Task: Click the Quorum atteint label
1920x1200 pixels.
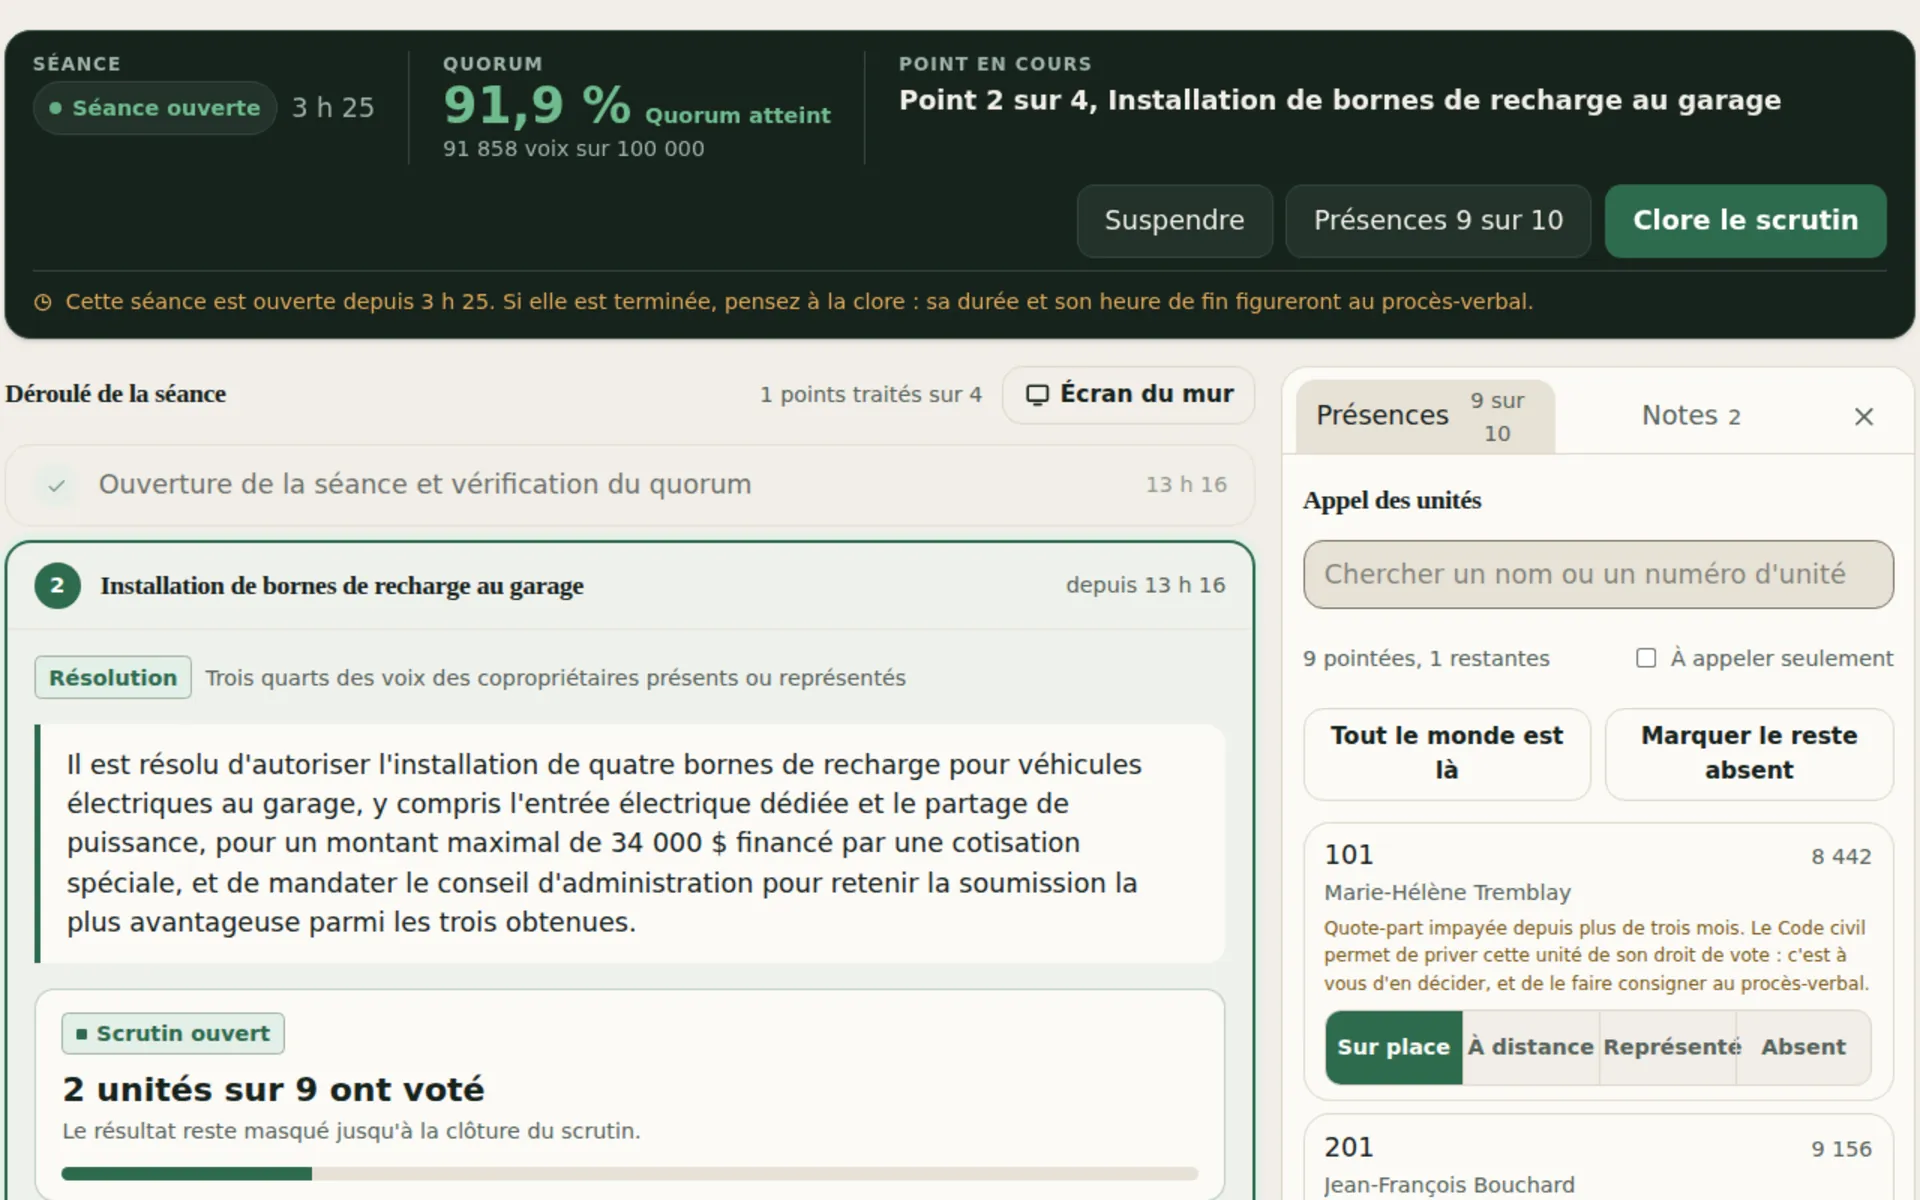Action: [738, 116]
